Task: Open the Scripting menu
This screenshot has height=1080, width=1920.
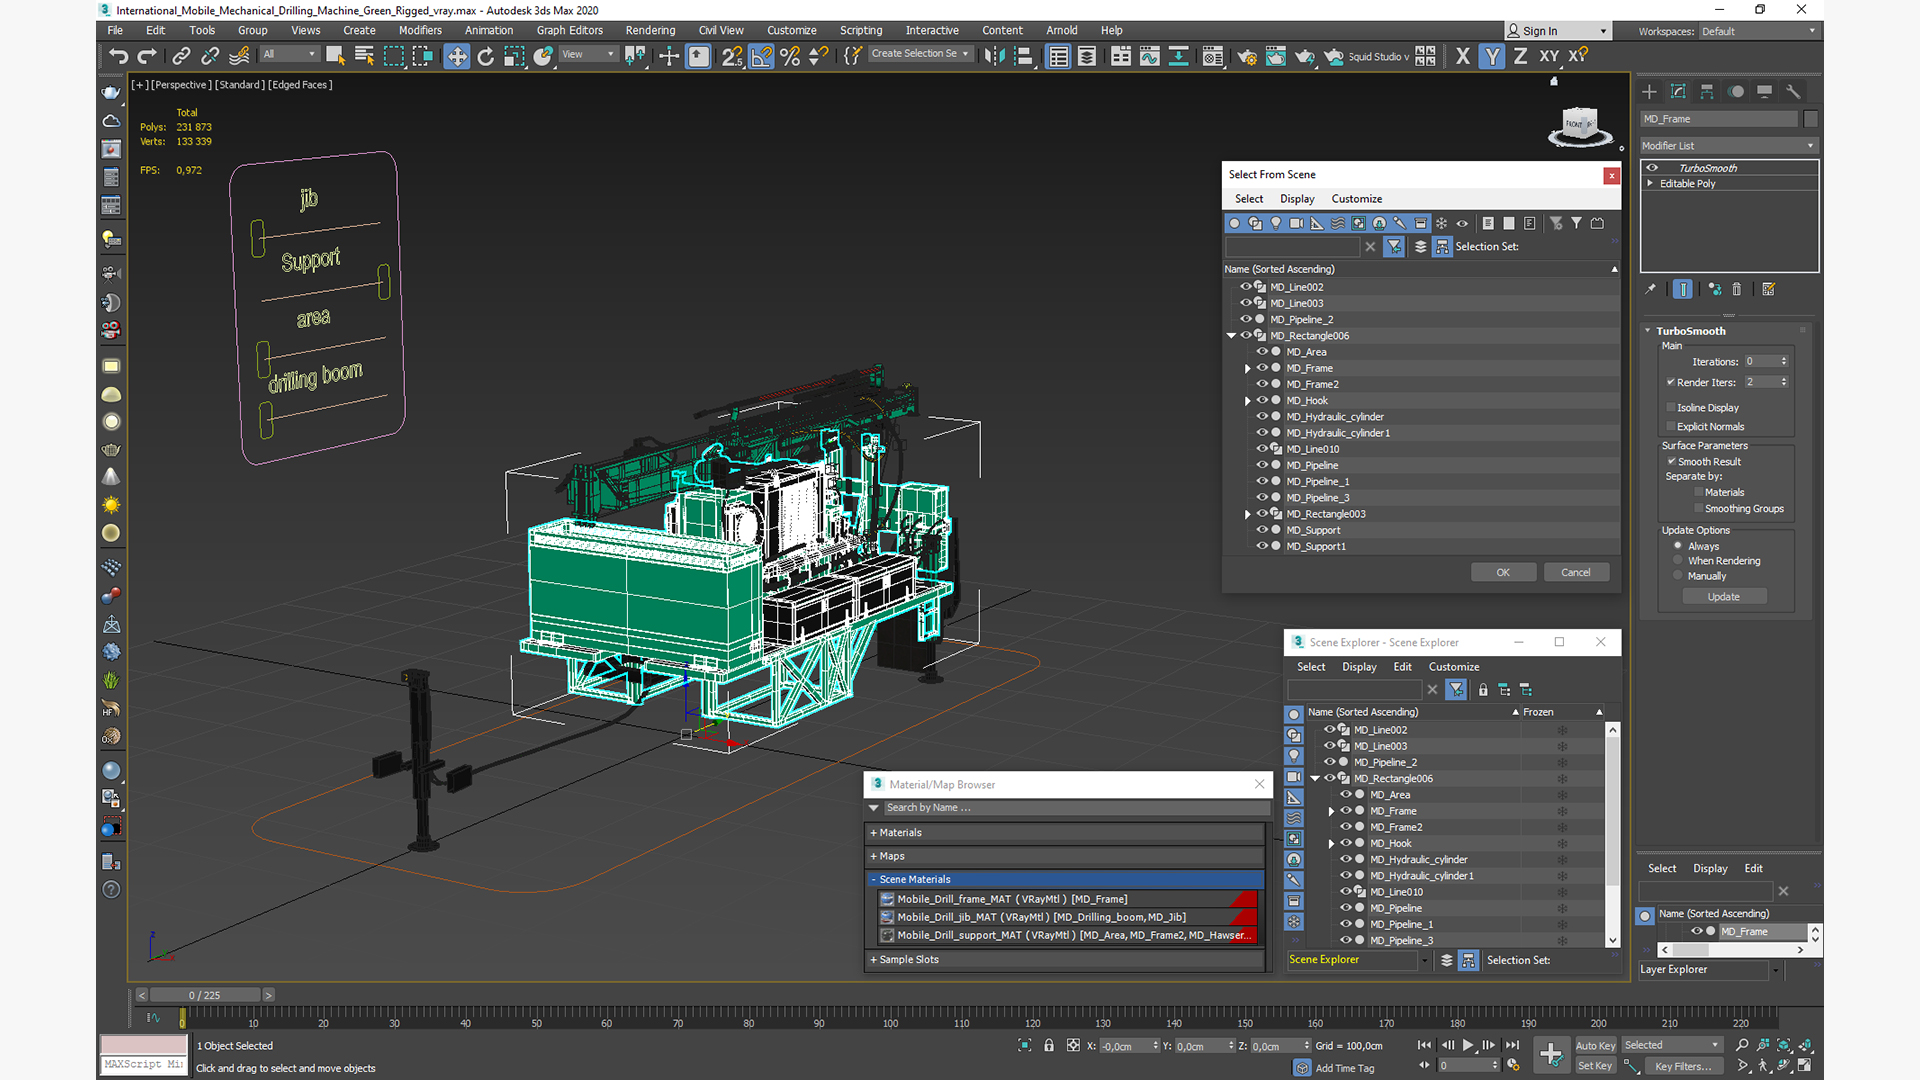Action: click(861, 31)
